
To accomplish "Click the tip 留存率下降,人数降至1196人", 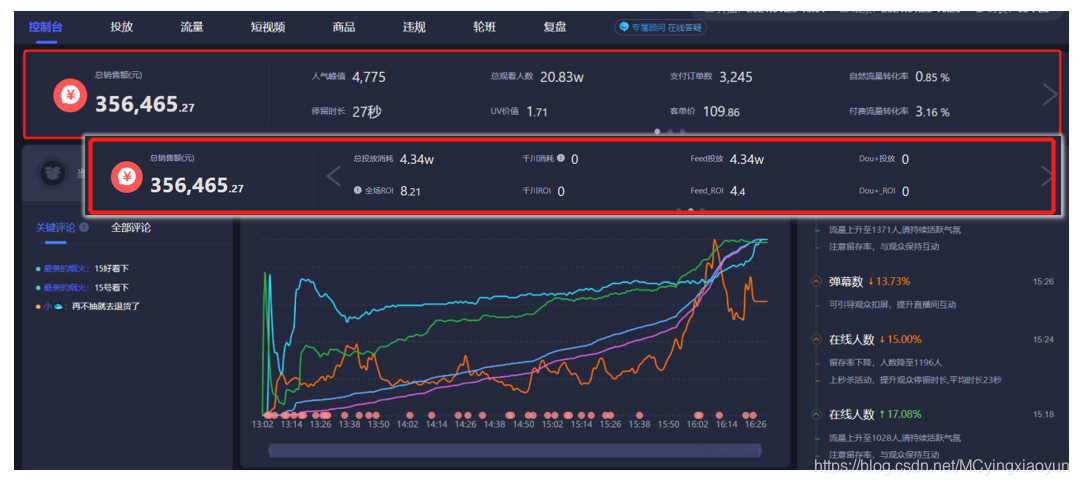I will (885, 362).
